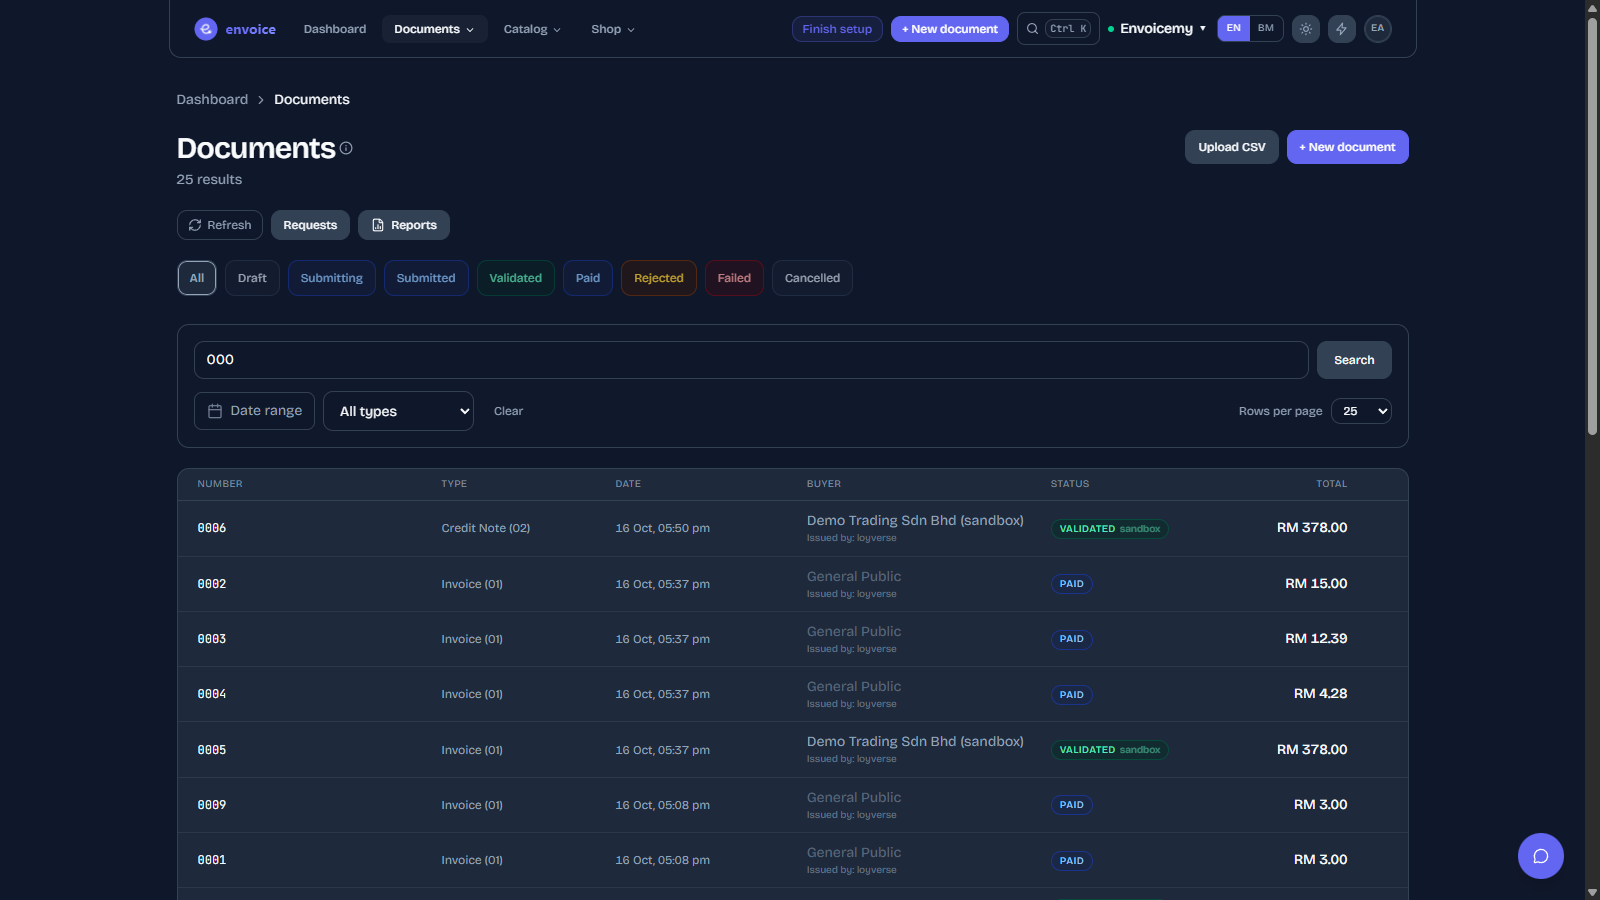This screenshot has width=1600, height=900.
Task: Filter by Submitting status
Action: click(332, 278)
